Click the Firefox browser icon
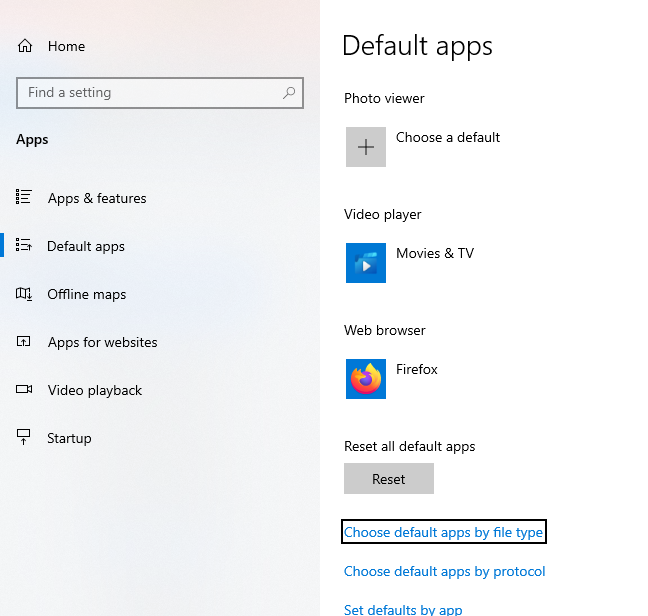Image resolution: width=648 pixels, height=616 pixels. click(x=366, y=379)
